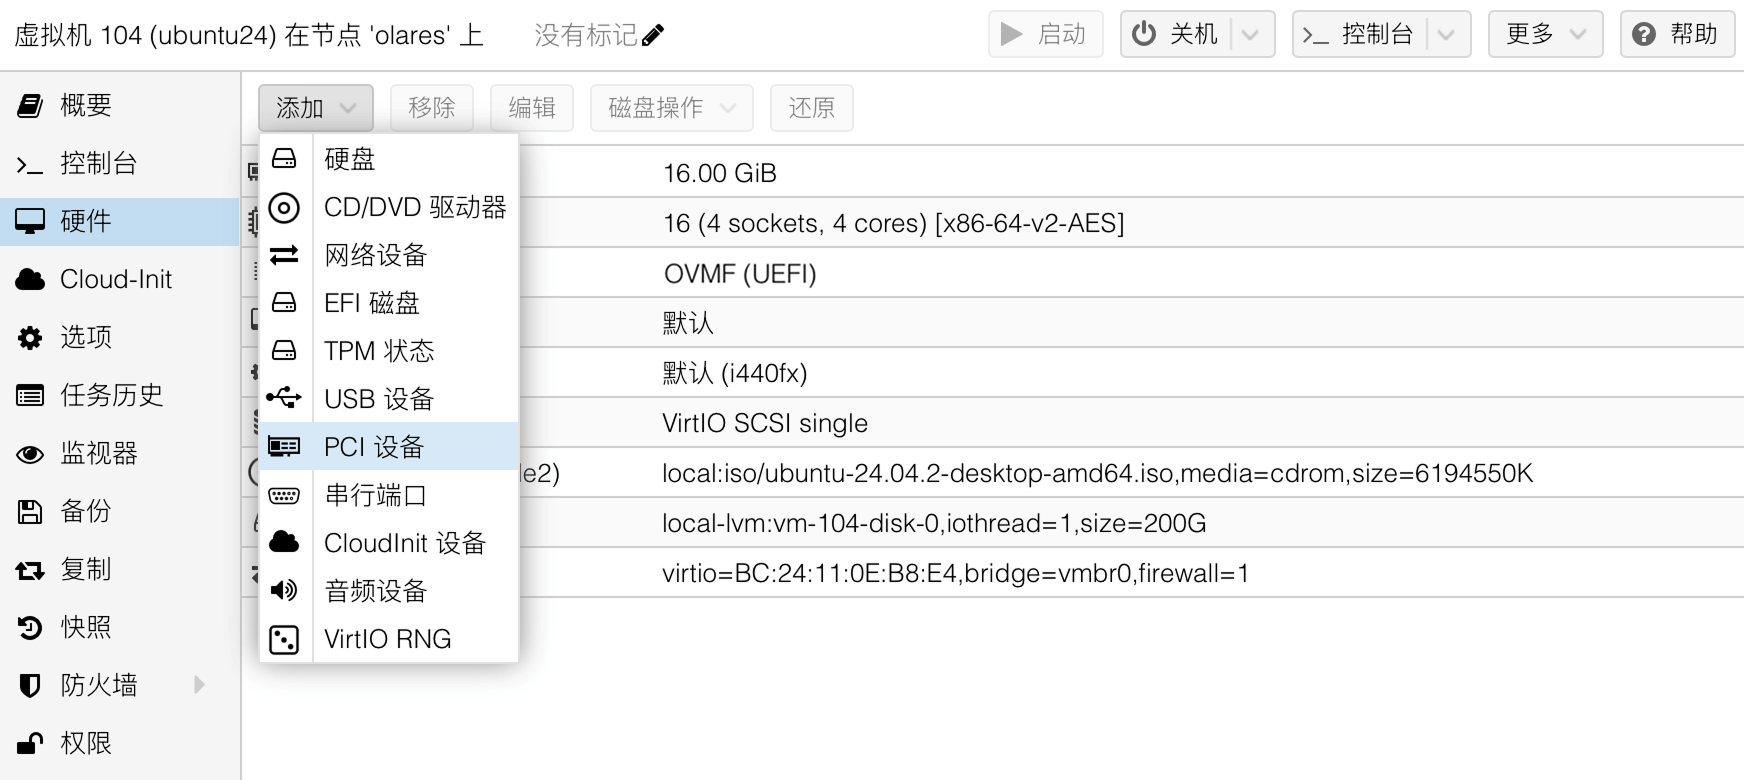Click the CloudInit device cloud icon
Viewport: 1744px width, 780px height.
pyautogui.click(x=284, y=543)
